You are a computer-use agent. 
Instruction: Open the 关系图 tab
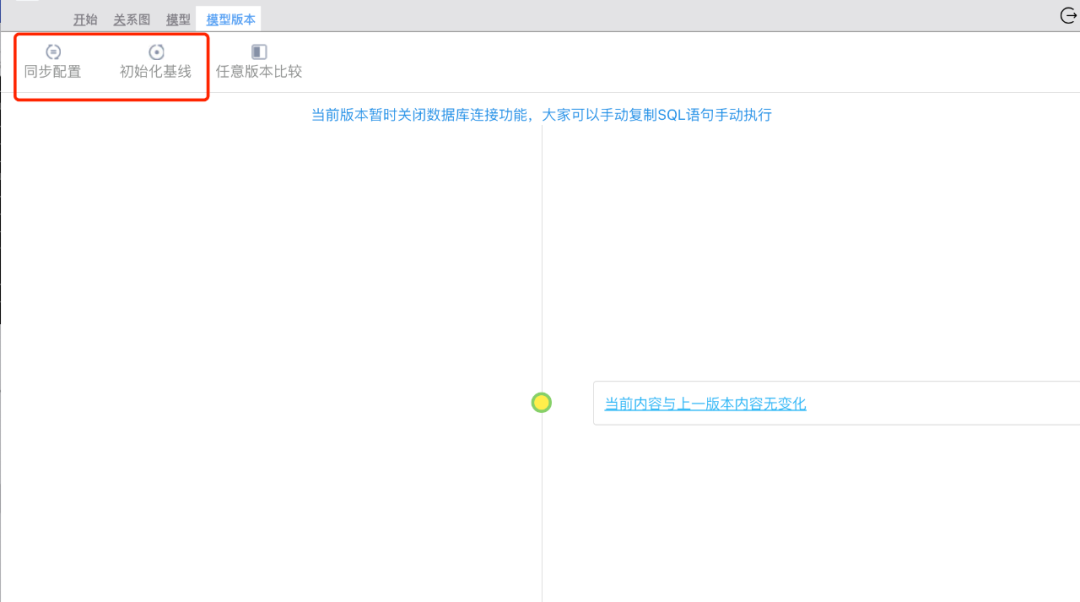click(x=132, y=20)
